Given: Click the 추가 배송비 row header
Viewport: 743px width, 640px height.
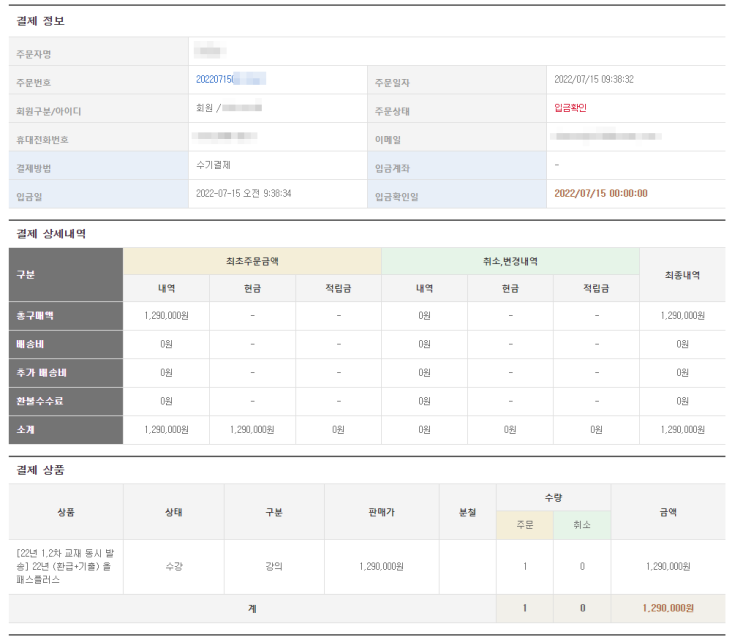Looking at the screenshot, I should 66,373.
